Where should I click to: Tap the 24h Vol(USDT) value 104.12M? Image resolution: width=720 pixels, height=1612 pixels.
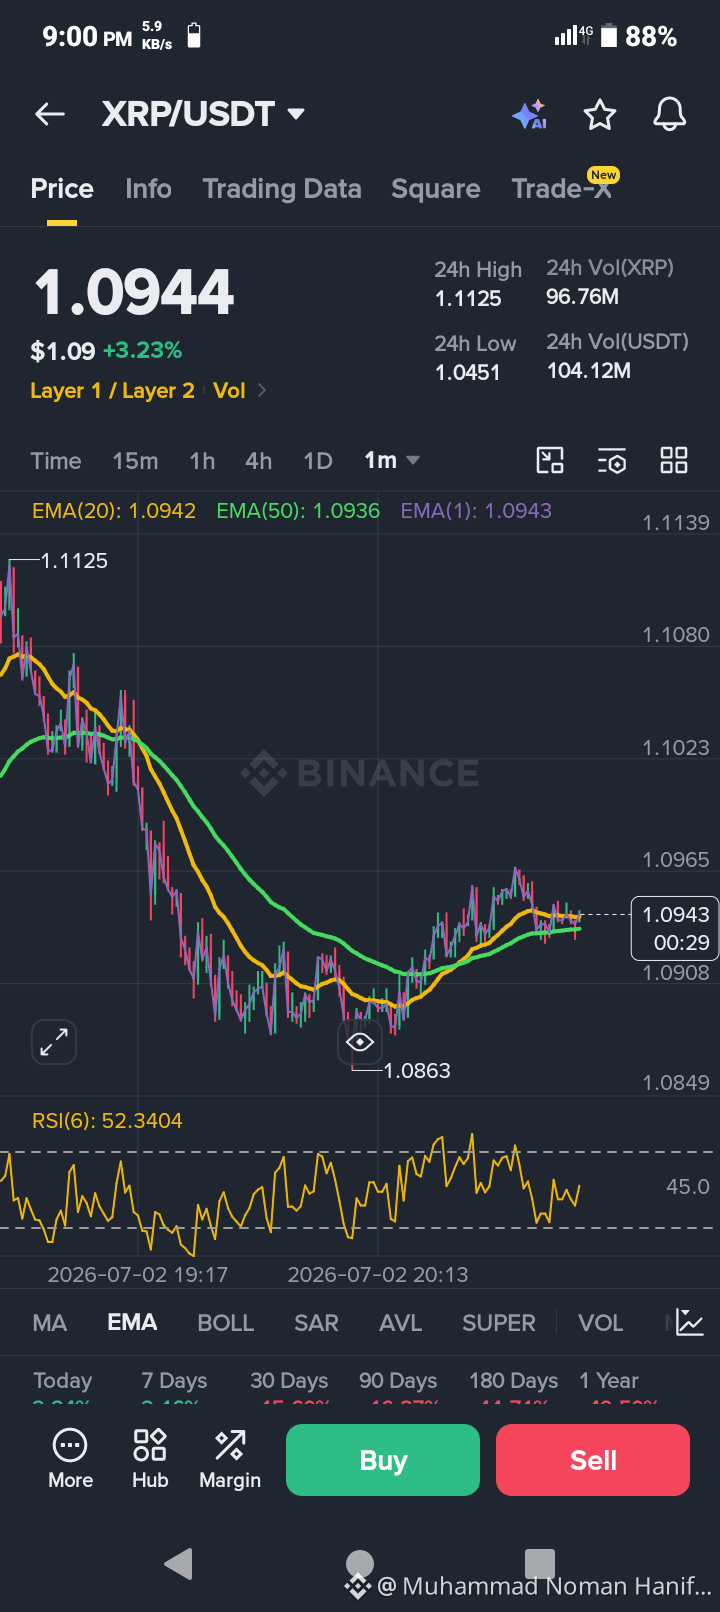[x=588, y=371]
